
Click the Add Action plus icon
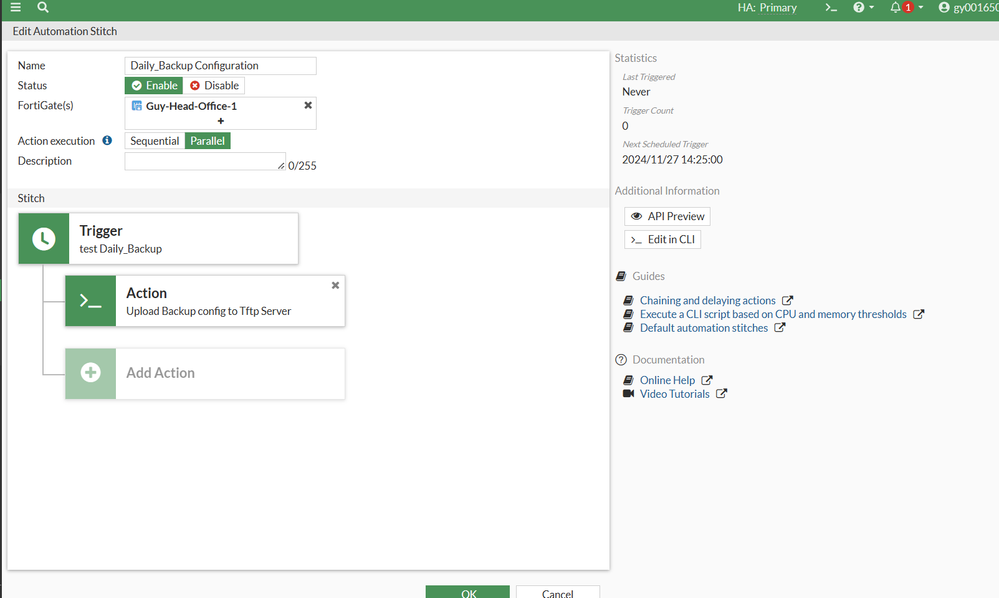click(90, 373)
